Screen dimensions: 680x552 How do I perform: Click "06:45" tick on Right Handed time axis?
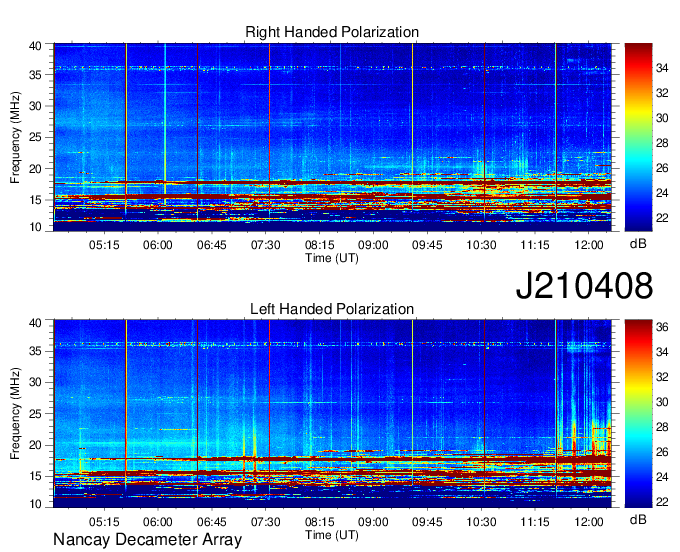212,245
